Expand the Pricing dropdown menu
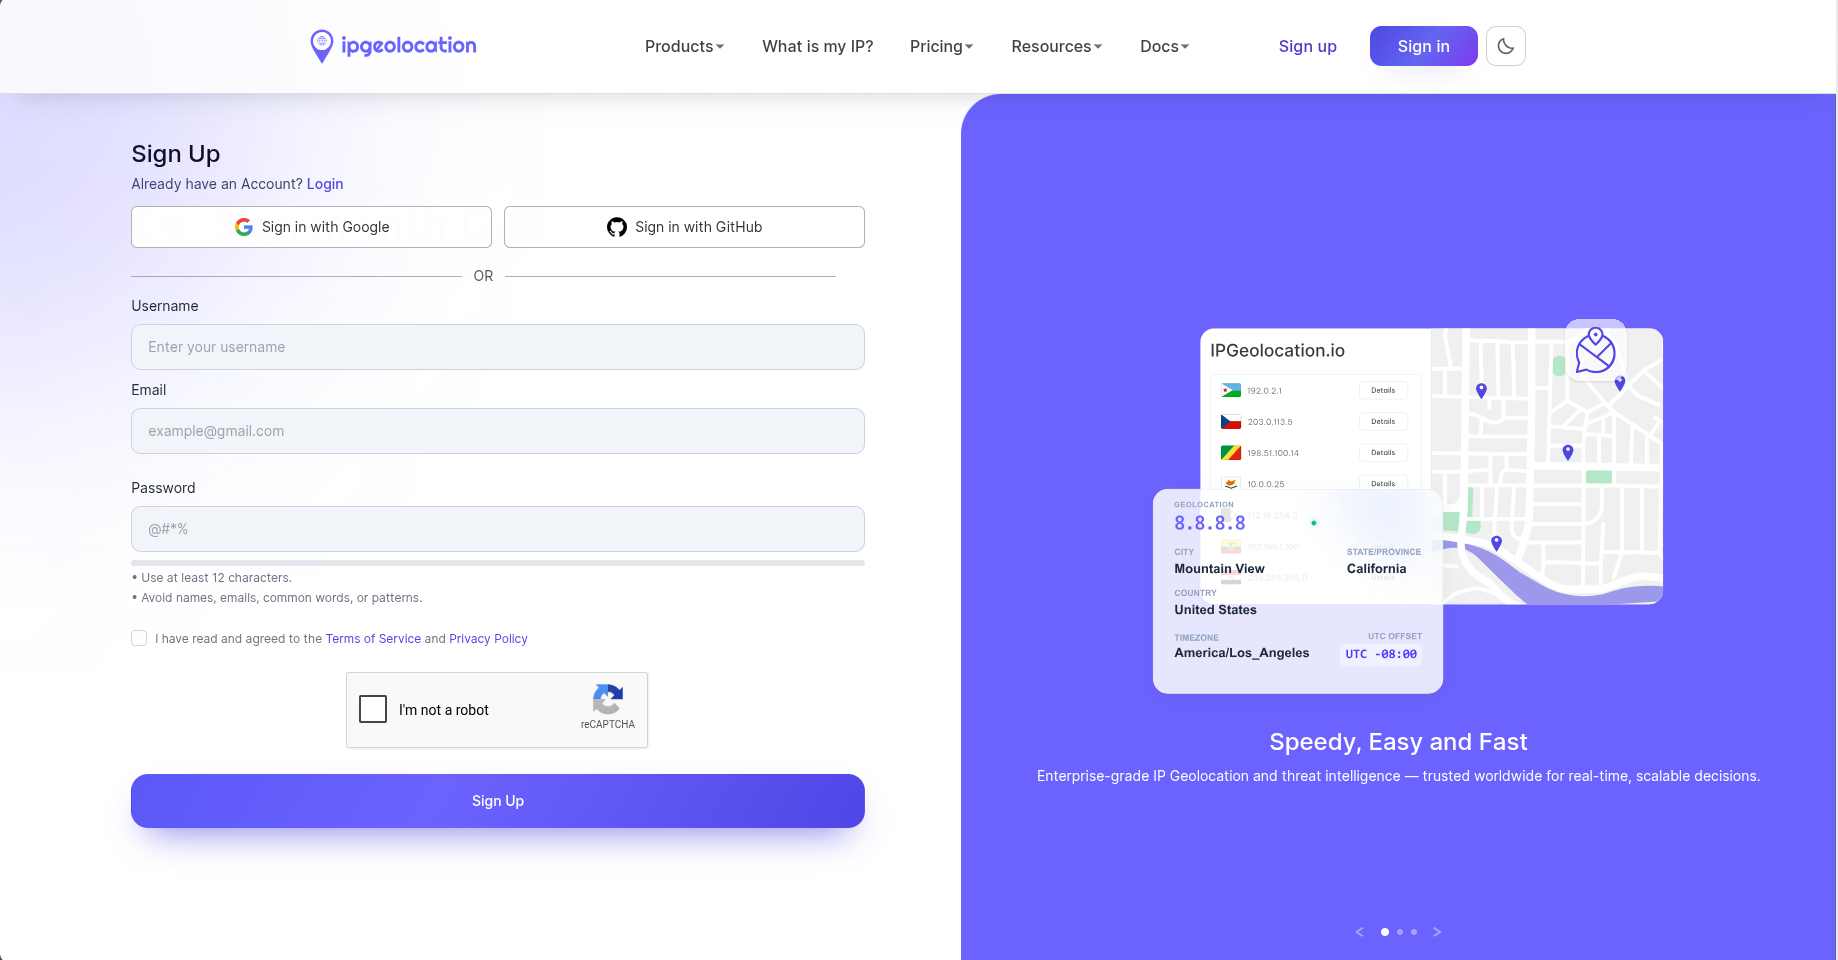This screenshot has width=1838, height=960. click(941, 46)
